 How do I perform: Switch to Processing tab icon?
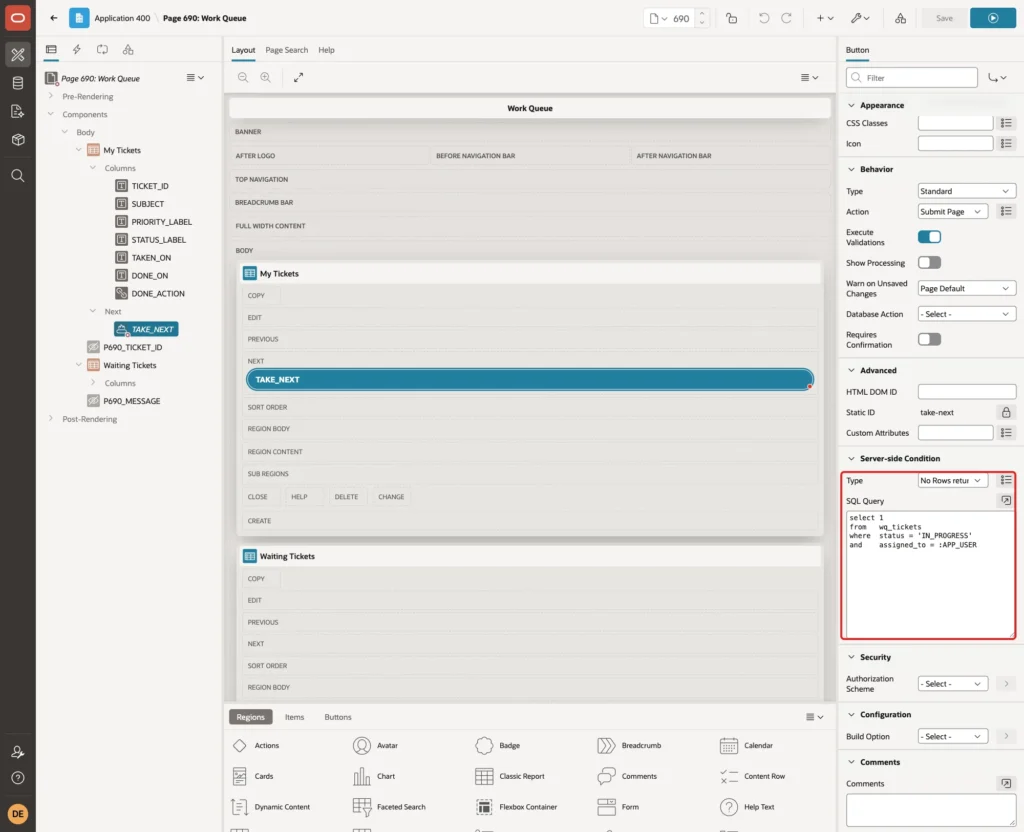103,50
